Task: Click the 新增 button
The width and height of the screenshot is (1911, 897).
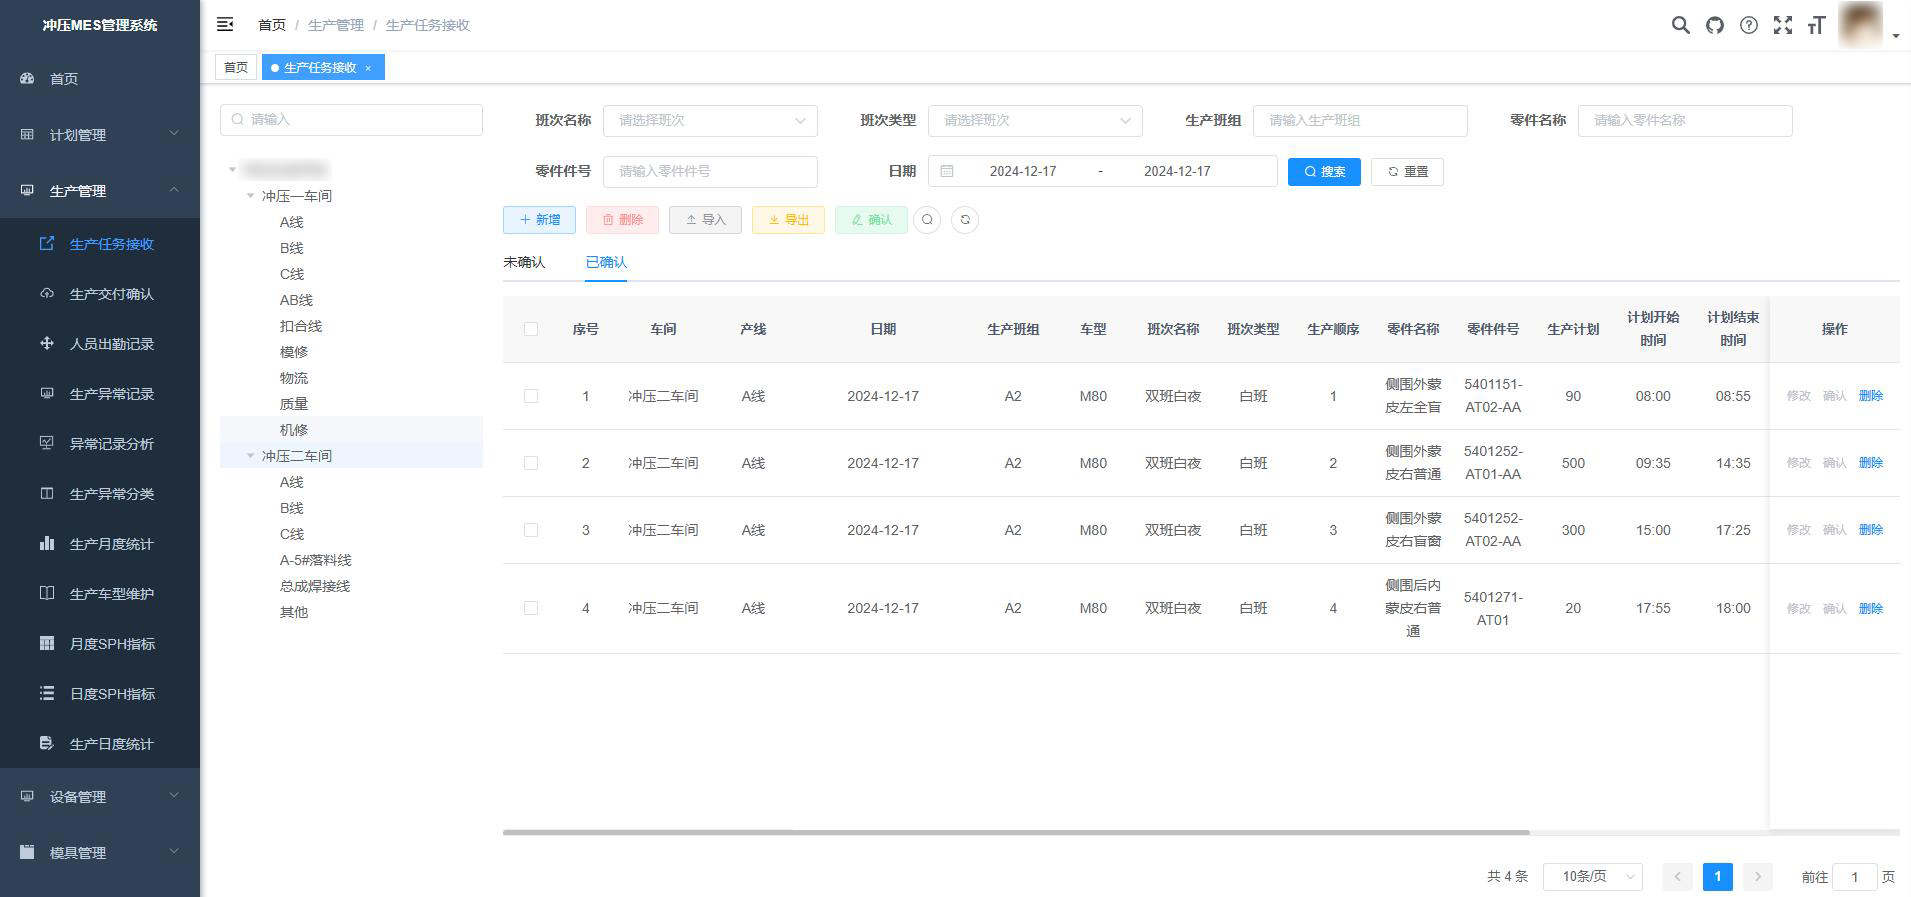Action: (539, 220)
